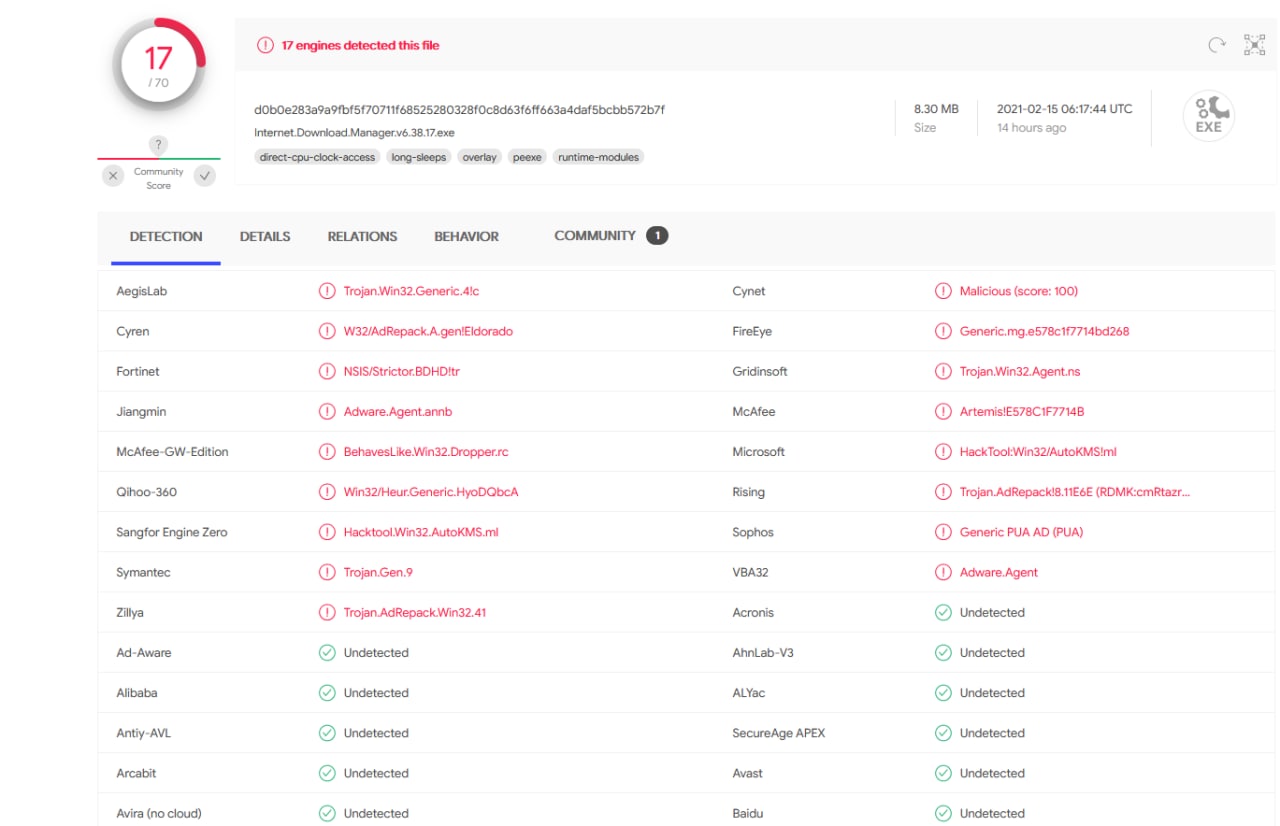Click the Avira (no cloud) engine name

(159, 813)
